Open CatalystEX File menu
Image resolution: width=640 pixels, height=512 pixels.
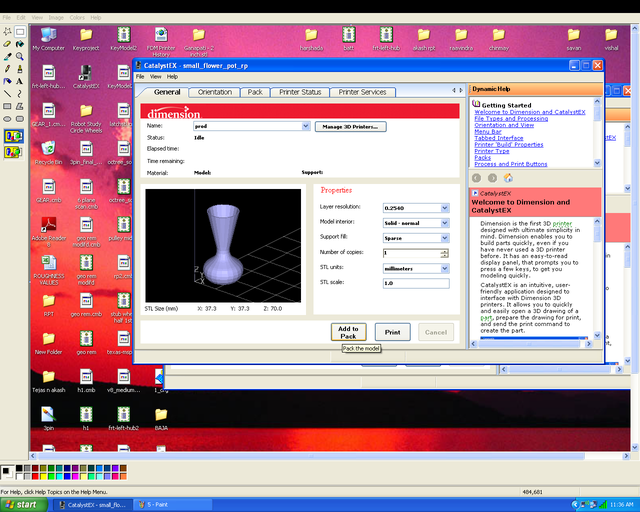[140, 76]
